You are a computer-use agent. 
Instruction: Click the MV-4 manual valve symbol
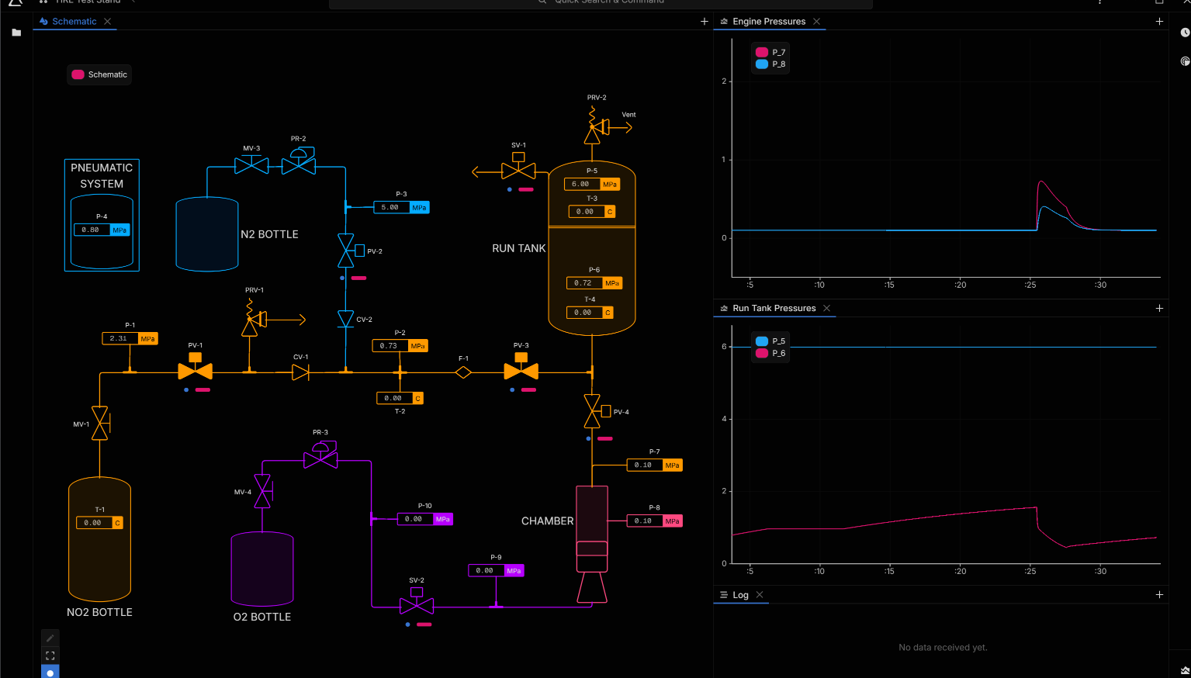point(264,491)
